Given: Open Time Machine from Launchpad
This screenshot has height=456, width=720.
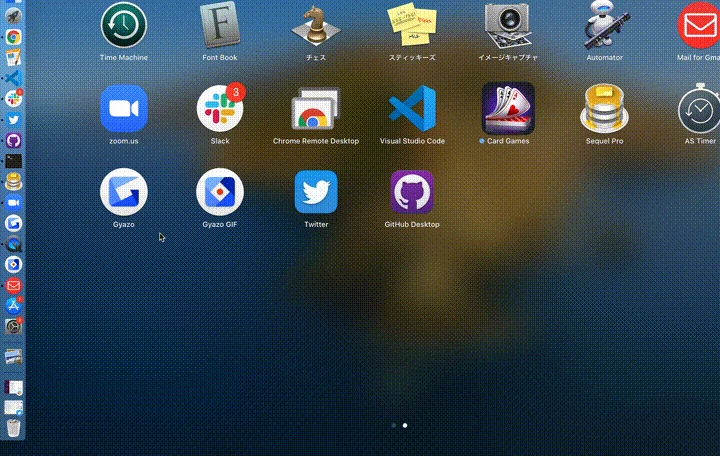Looking at the screenshot, I should pyautogui.click(x=124, y=25).
